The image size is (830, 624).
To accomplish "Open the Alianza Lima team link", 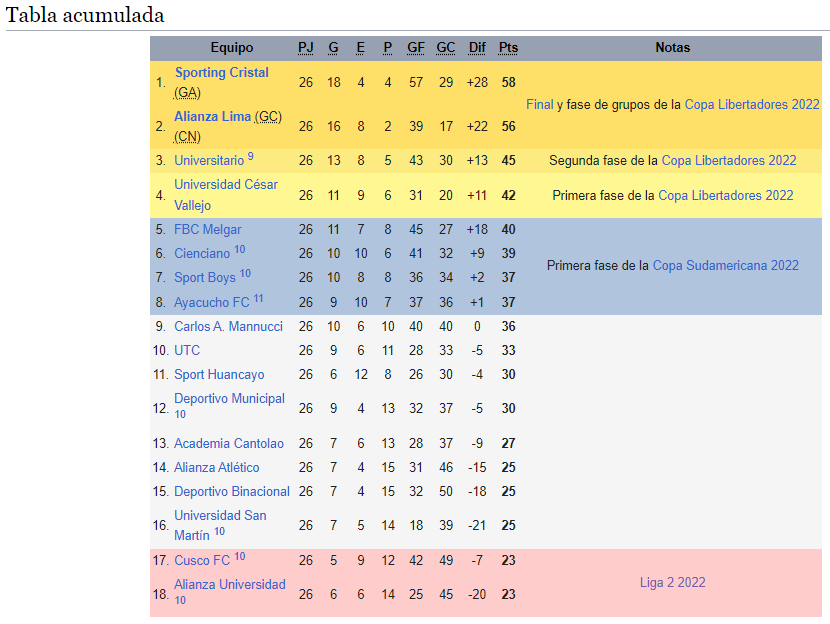I will (x=213, y=116).
